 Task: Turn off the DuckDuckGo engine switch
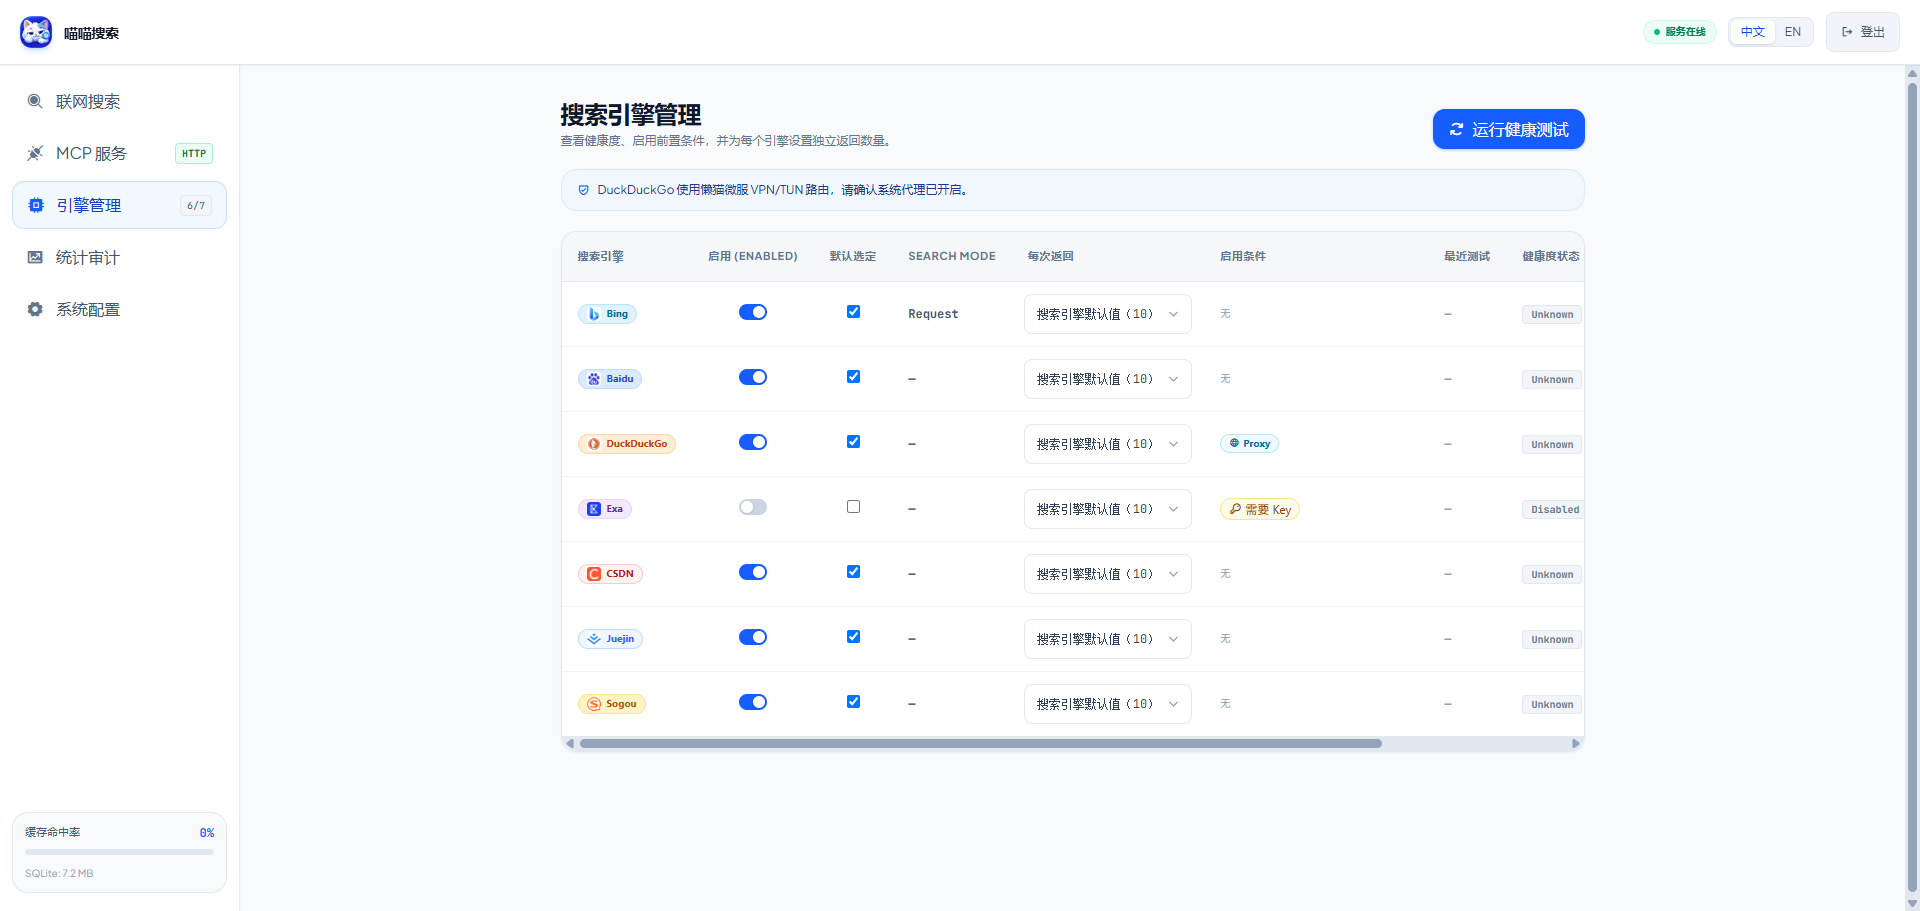tap(753, 442)
